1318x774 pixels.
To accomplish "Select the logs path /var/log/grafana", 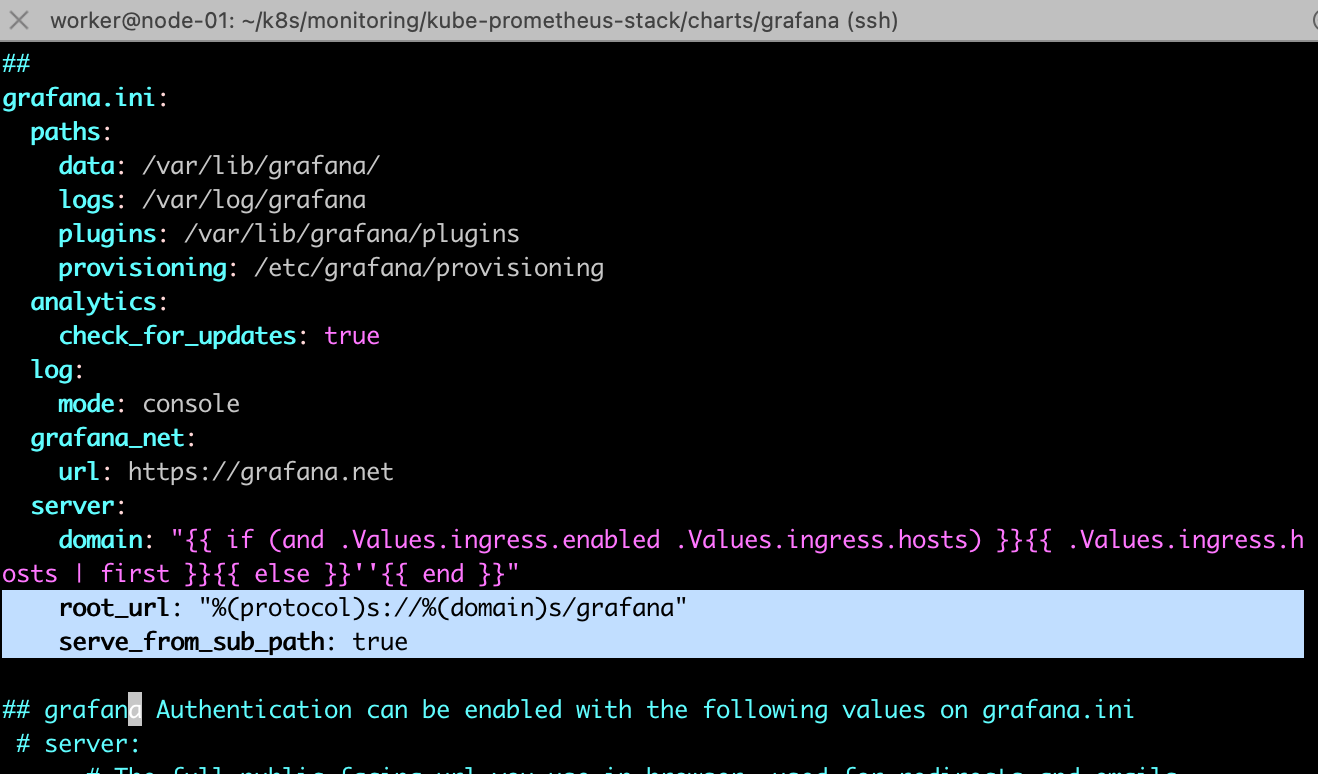I will pyautogui.click(x=254, y=200).
